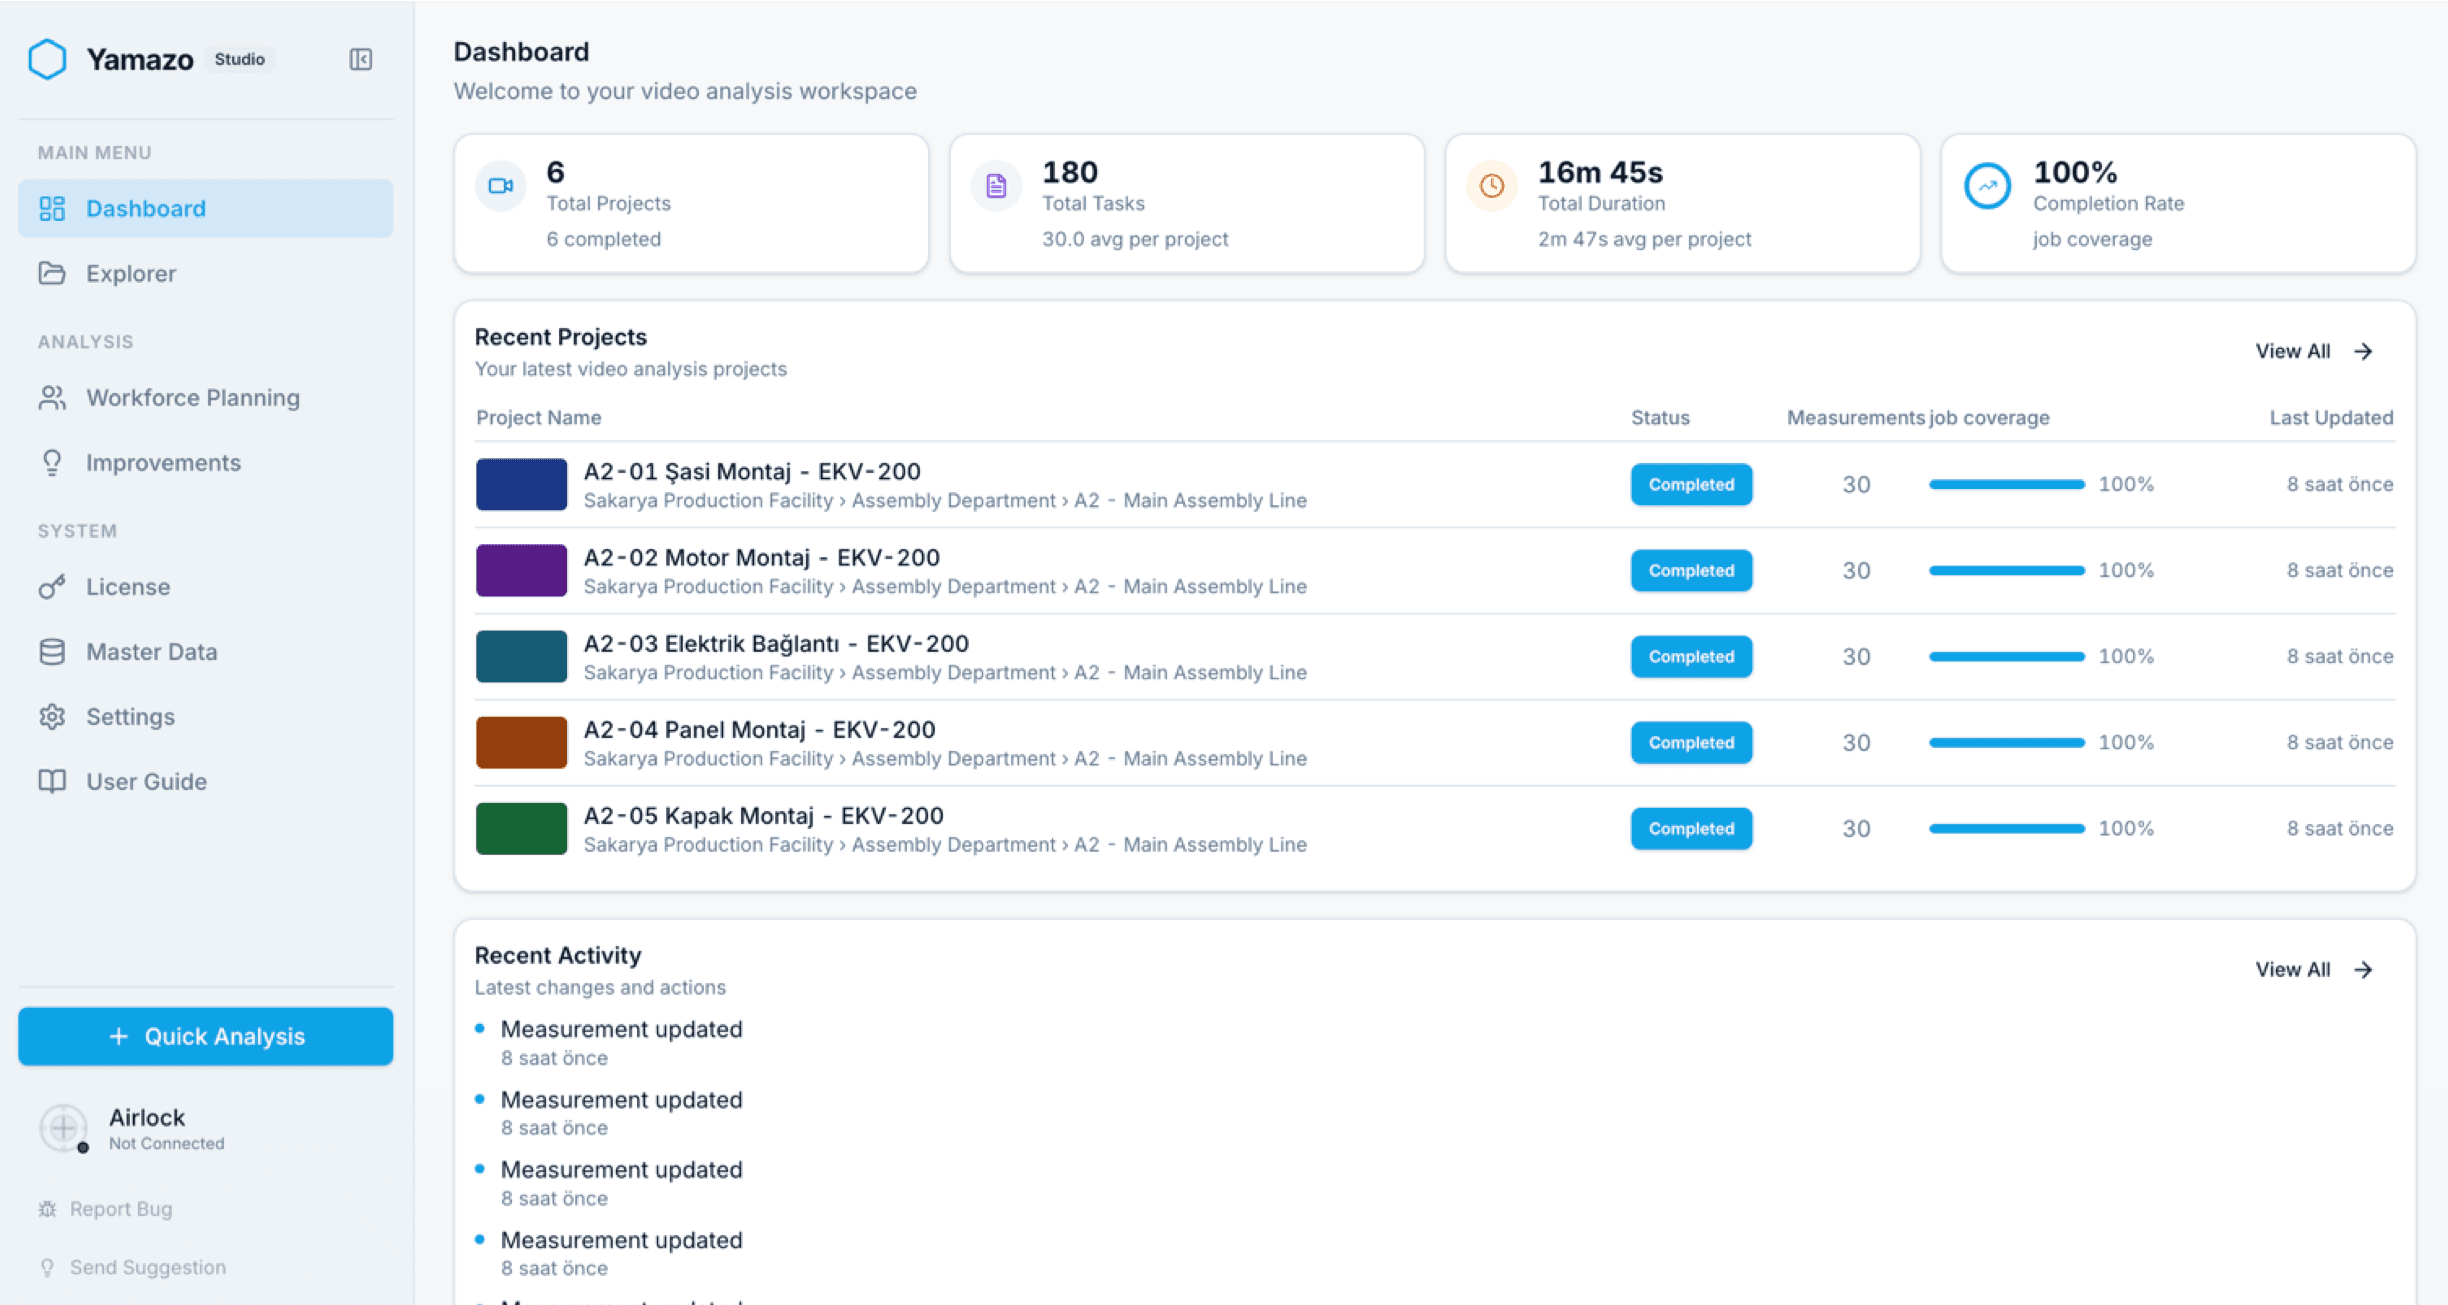Screen dimensions: 2448x1305
Task: Click the Improvements lightbulb icon
Action: click(x=52, y=463)
